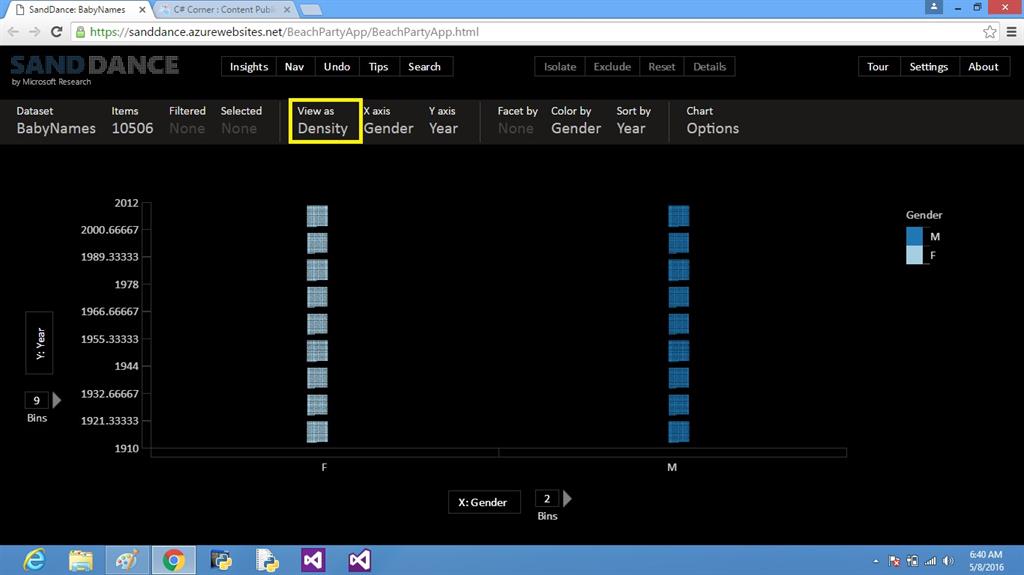Open the Settings panel
Screen dimensions: 1024x575
pos(929,67)
